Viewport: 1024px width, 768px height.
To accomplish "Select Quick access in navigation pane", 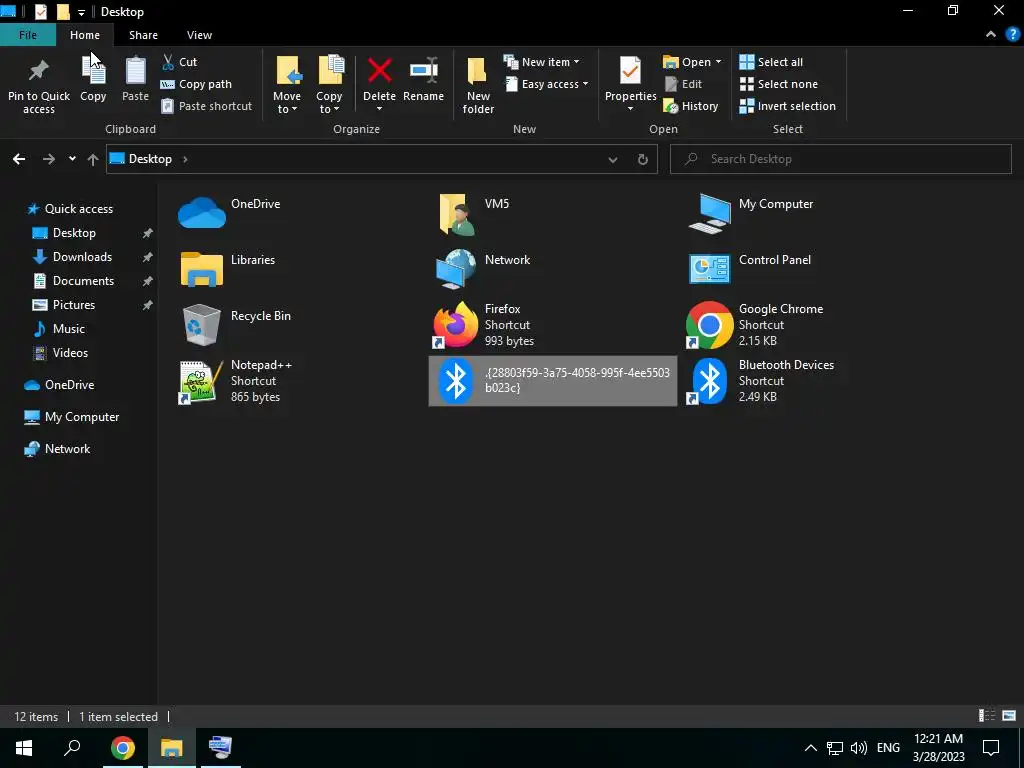I will tap(78, 209).
